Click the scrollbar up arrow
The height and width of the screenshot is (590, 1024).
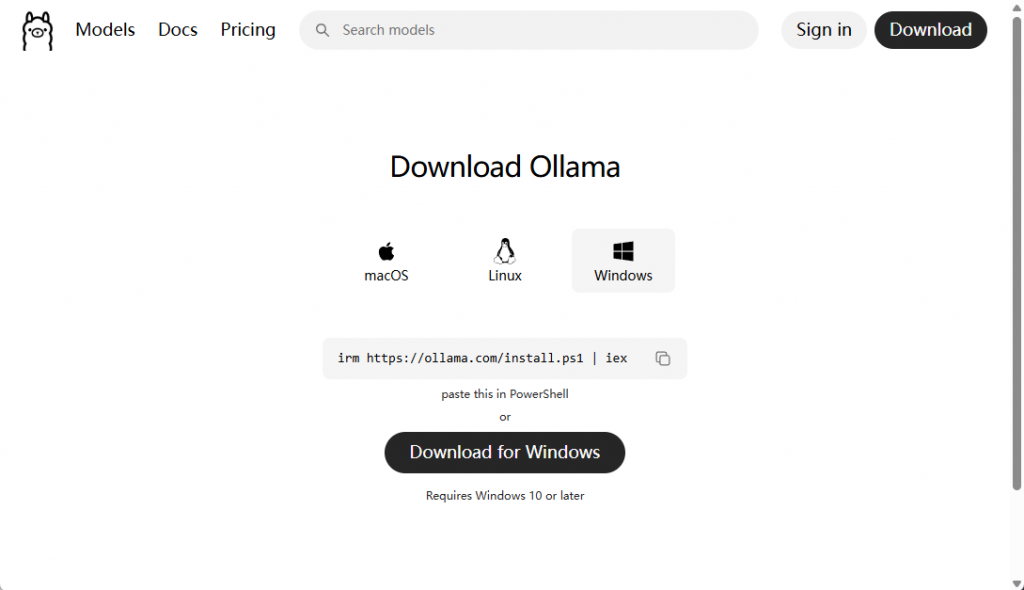click(x=1017, y=7)
